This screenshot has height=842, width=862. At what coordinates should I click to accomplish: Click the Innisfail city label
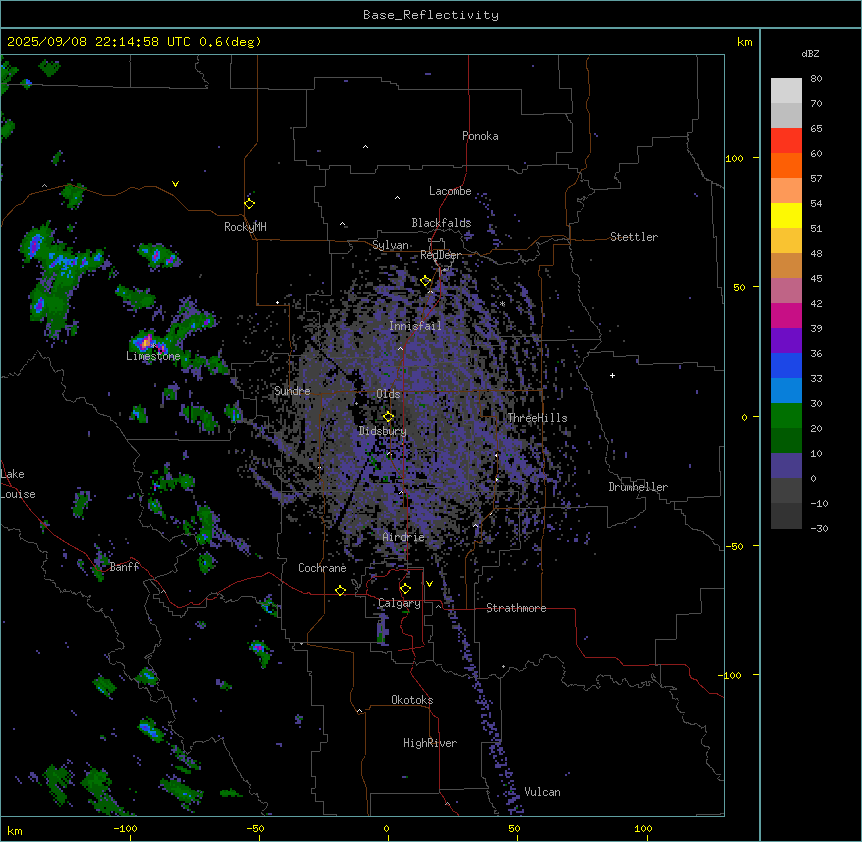(415, 326)
